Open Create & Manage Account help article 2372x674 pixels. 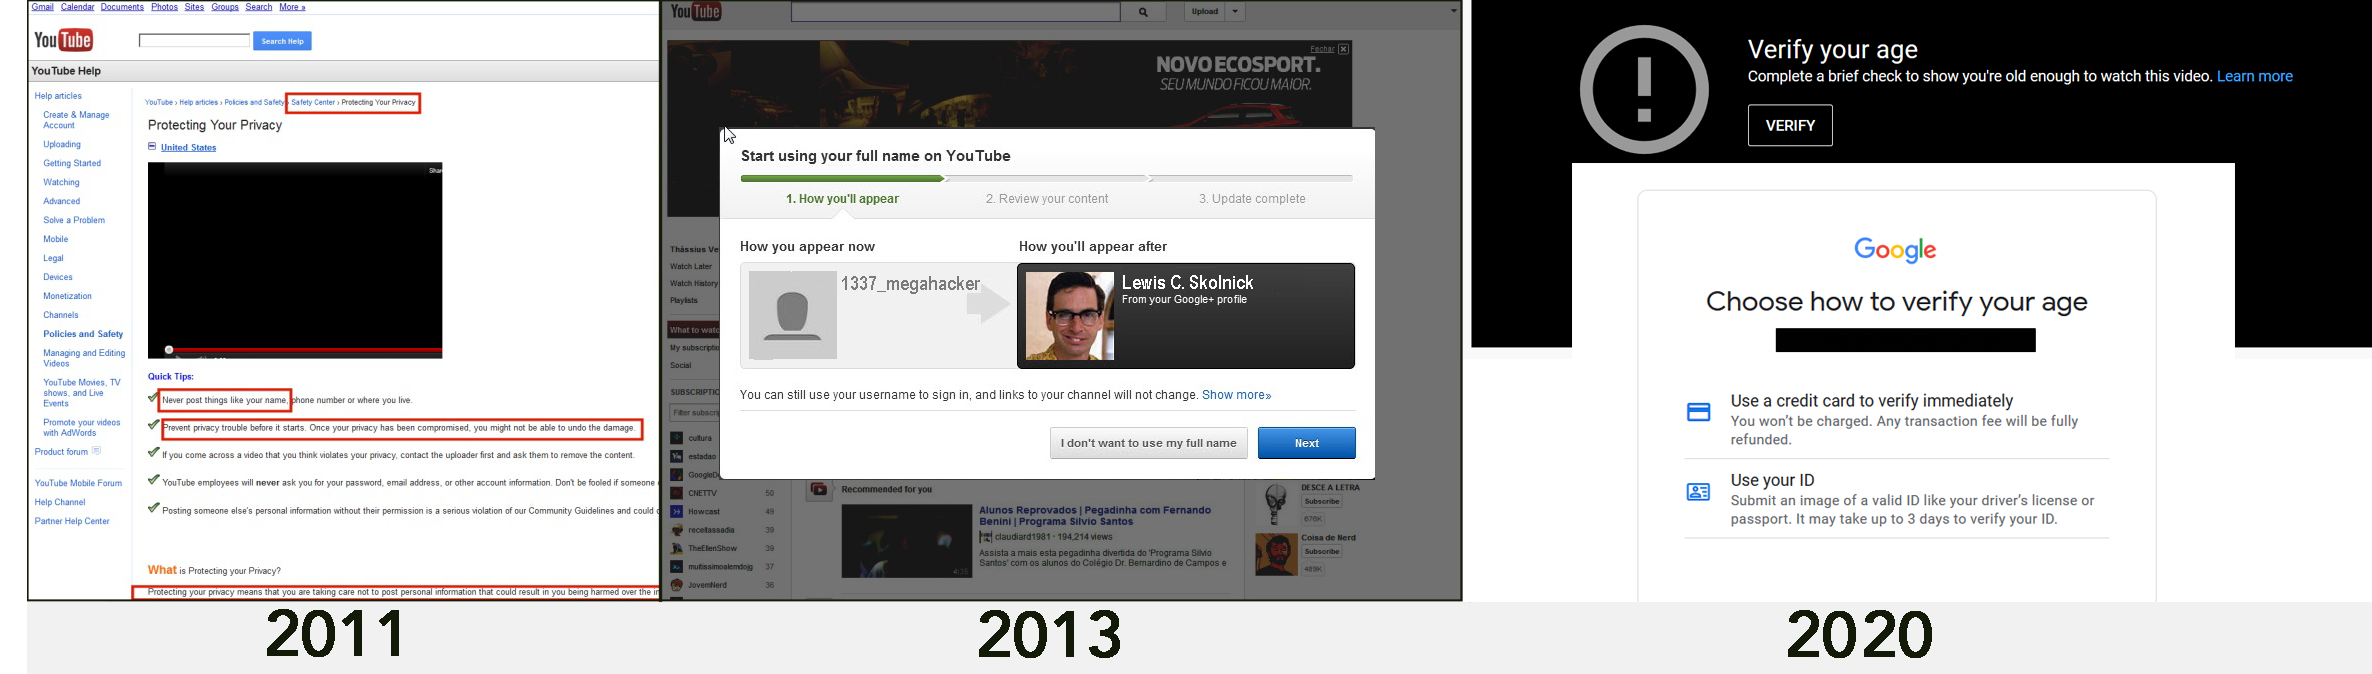76,120
